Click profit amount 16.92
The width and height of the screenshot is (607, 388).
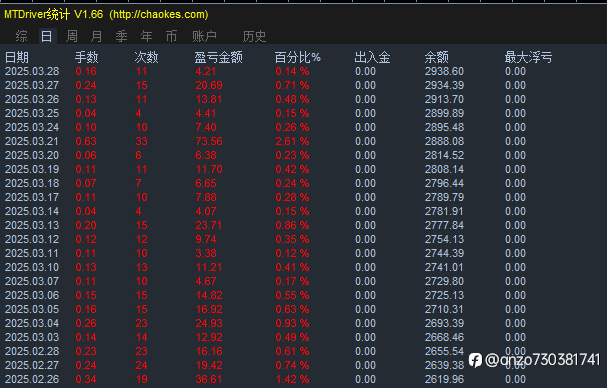point(209,309)
